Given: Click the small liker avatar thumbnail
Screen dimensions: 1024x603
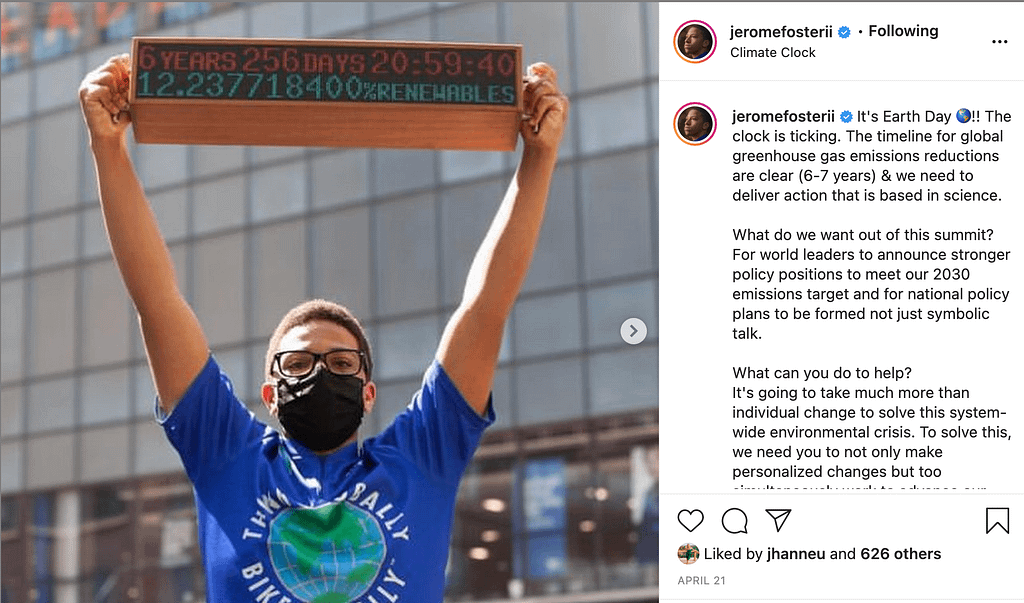Looking at the screenshot, I should [x=688, y=554].
